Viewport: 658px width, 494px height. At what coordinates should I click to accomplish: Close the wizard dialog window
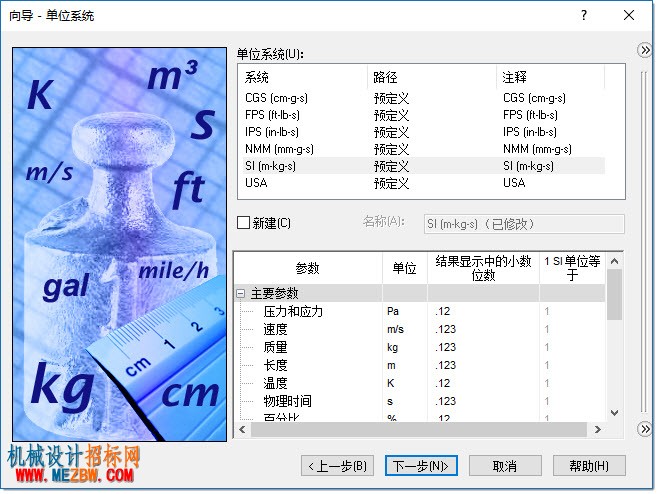[629, 16]
